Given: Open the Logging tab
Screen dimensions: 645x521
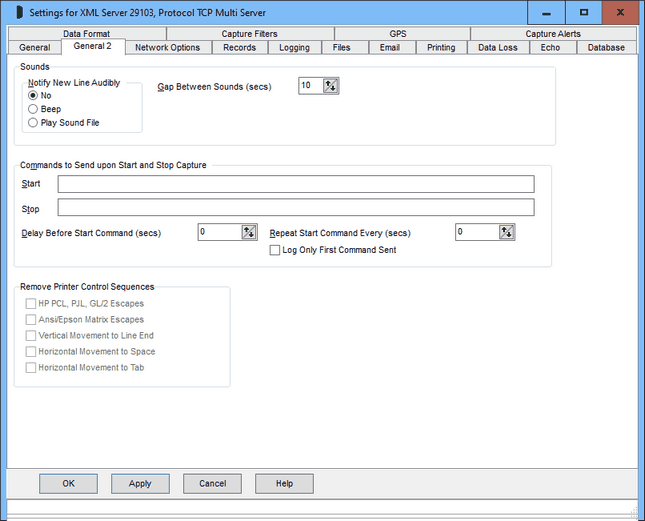Looking at the screenshot, I should coord(294,47).
